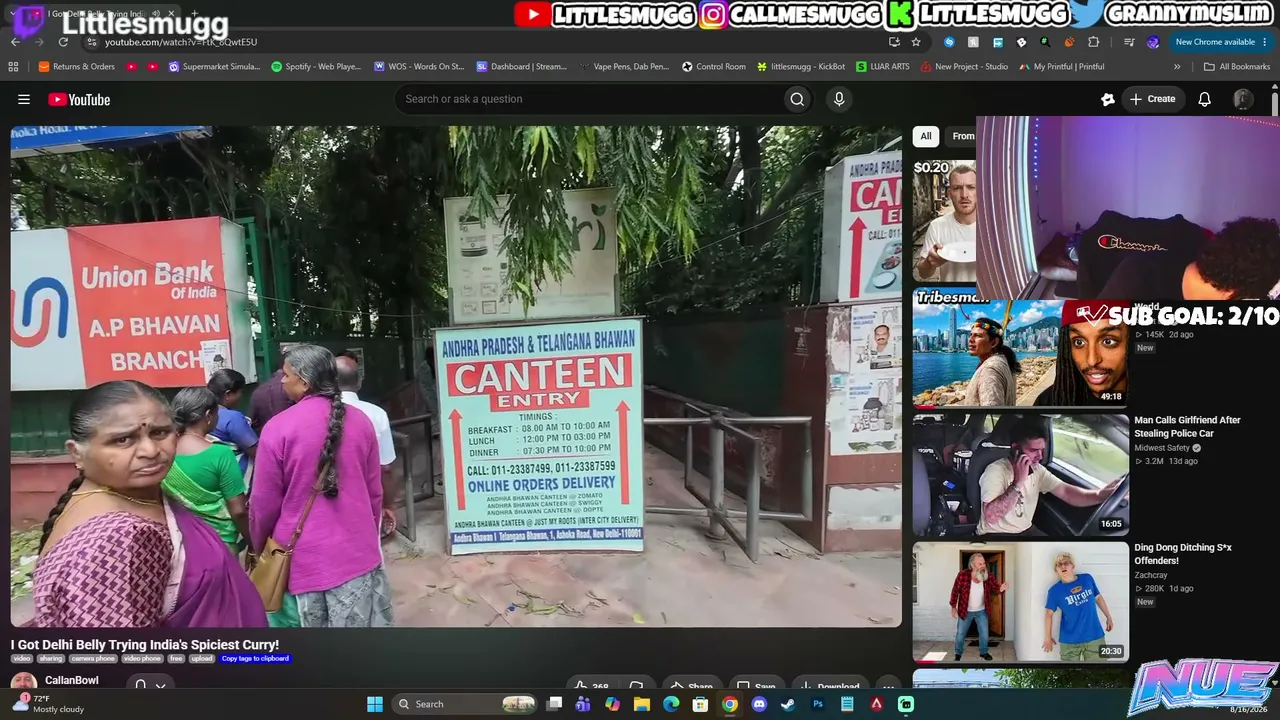Open the 'Supermarket Simula...' bookmark
This screenshot has width=1280, height=720.
pyautogui.click(x=214, y=67)
